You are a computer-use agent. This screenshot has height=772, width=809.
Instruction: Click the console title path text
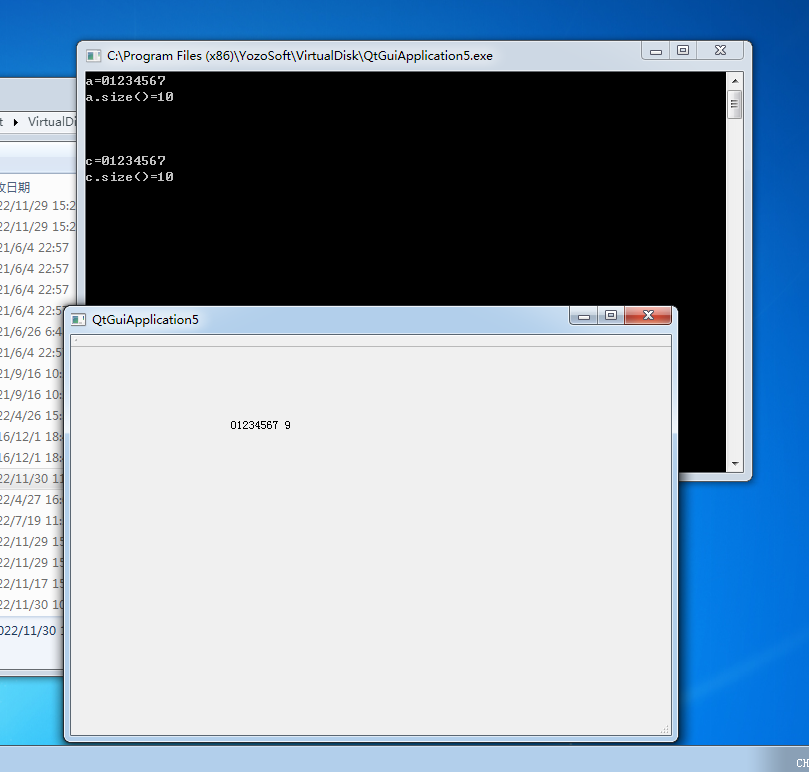click(300, 56)
